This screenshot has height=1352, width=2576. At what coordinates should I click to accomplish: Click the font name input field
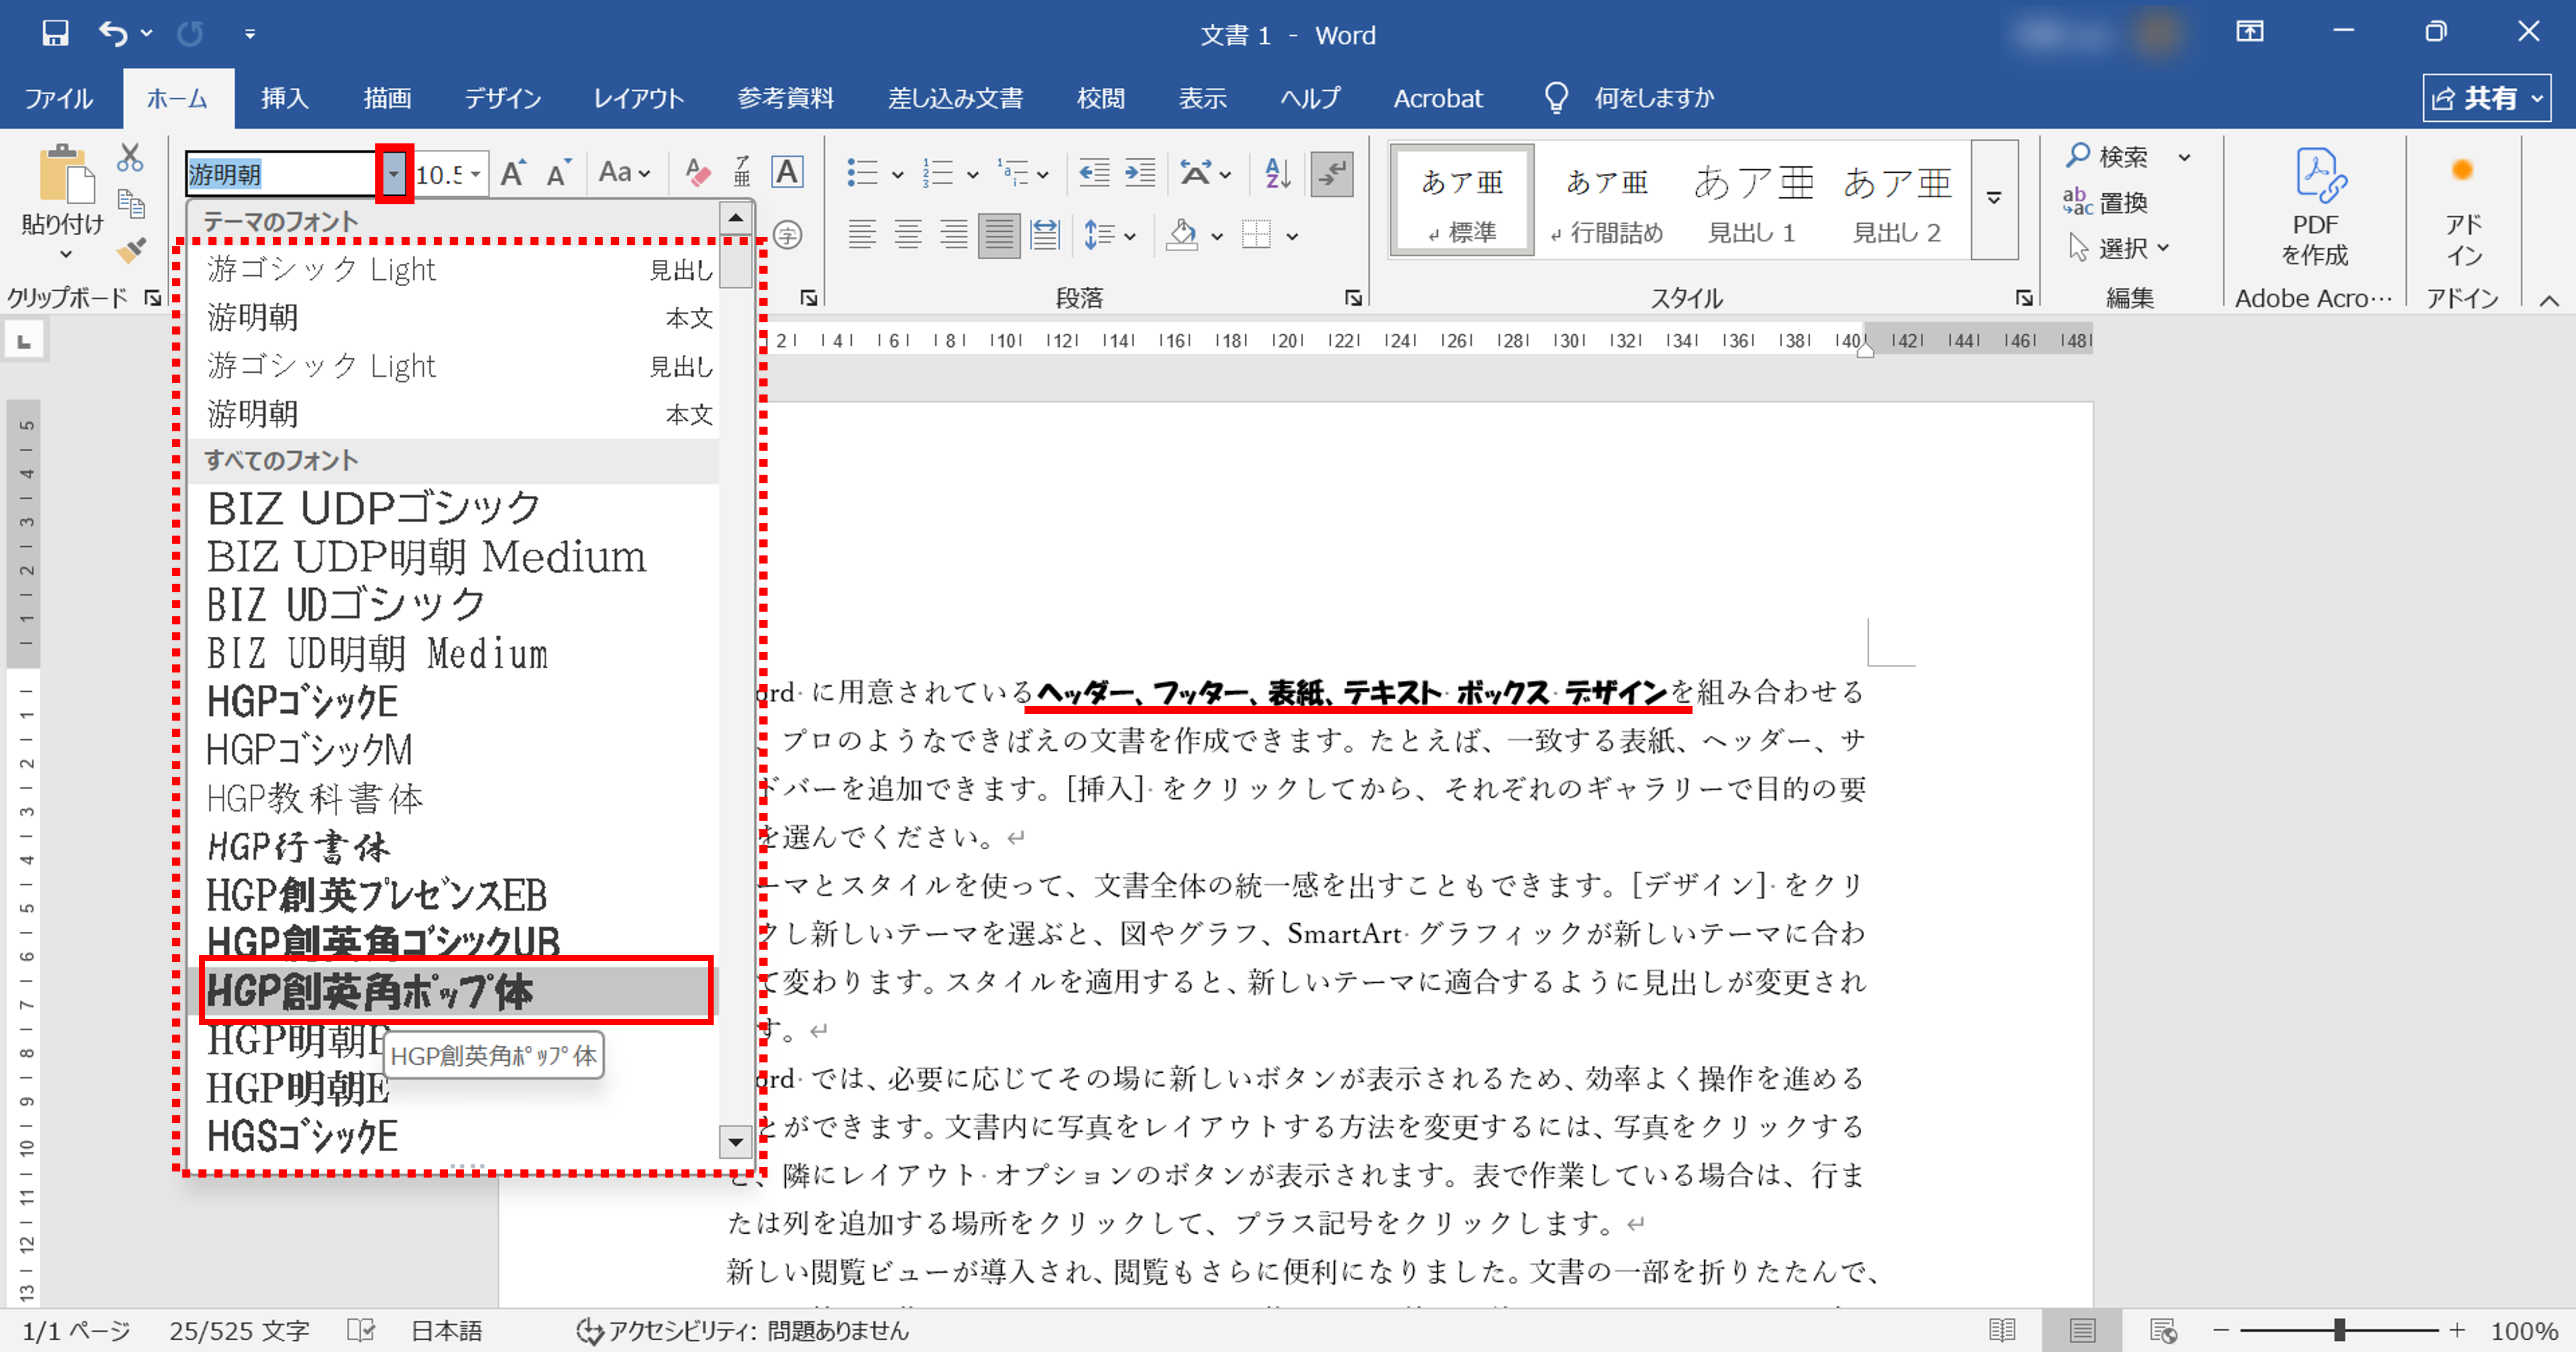click(281, 174)
